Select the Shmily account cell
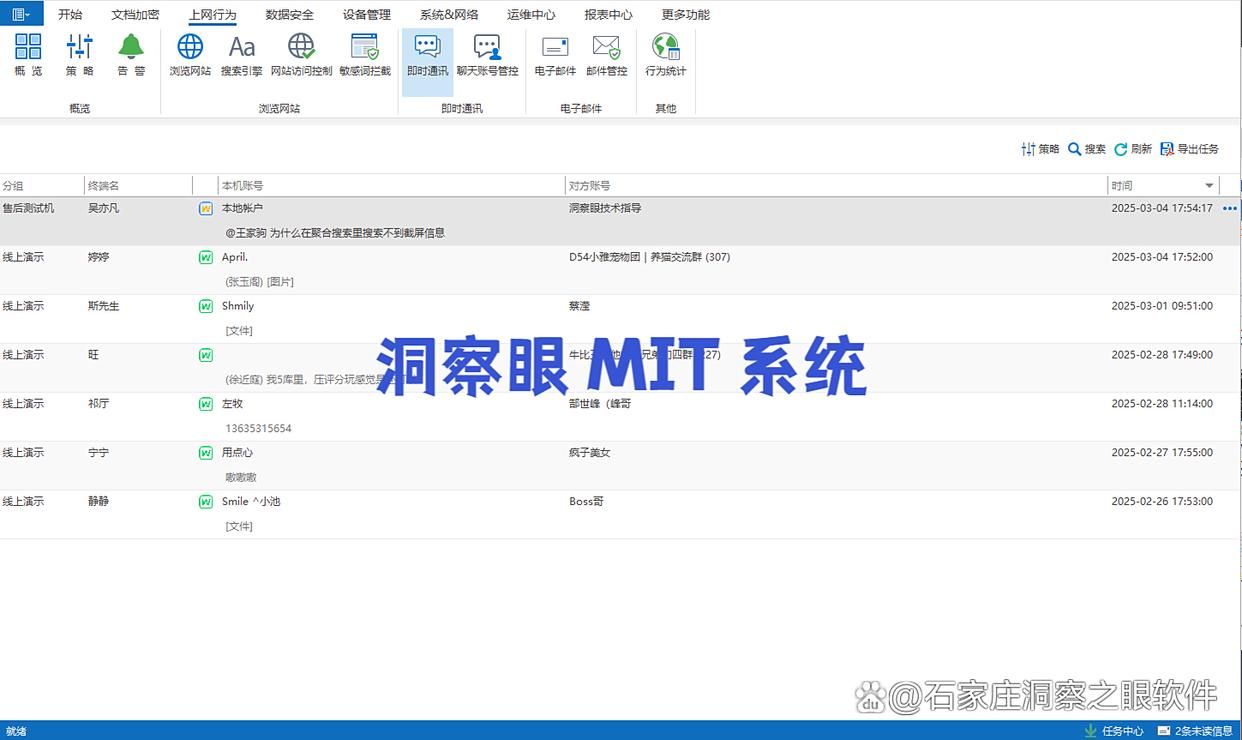The image size is (1242, 740). click(238, 306)
